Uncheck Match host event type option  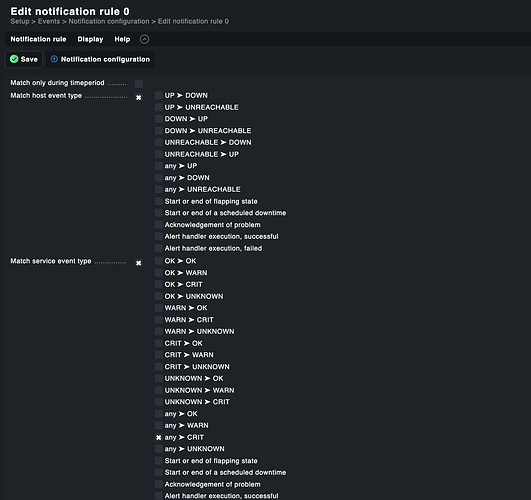(x=139, y=98)
